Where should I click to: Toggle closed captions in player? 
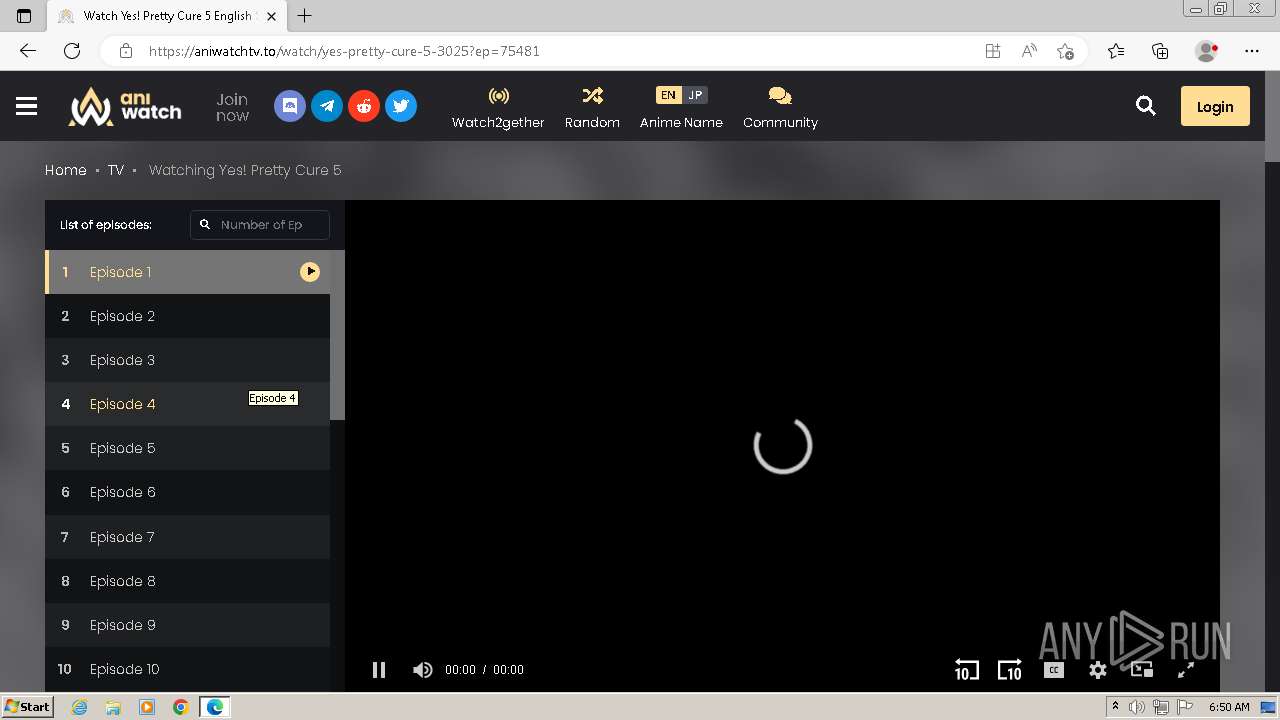click(x=1054, y=670)
